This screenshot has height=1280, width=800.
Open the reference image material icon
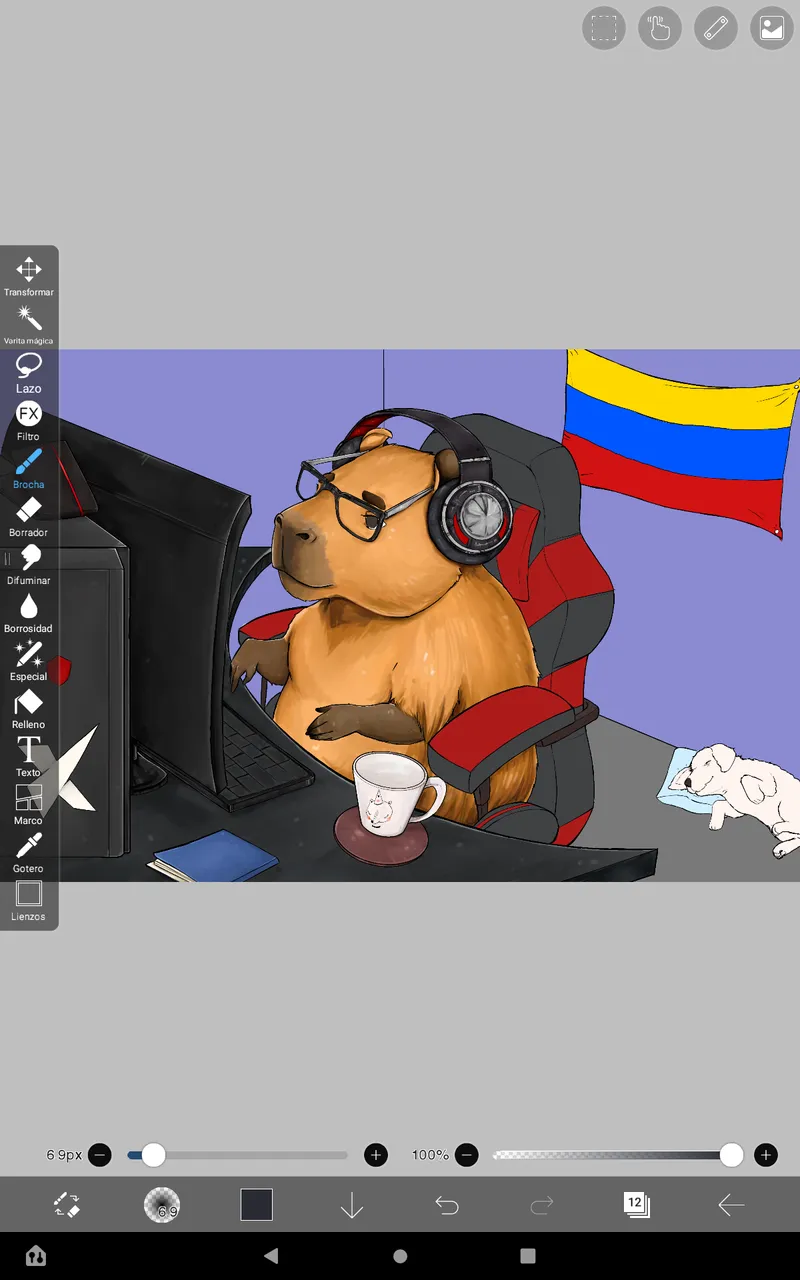[772, 28]
